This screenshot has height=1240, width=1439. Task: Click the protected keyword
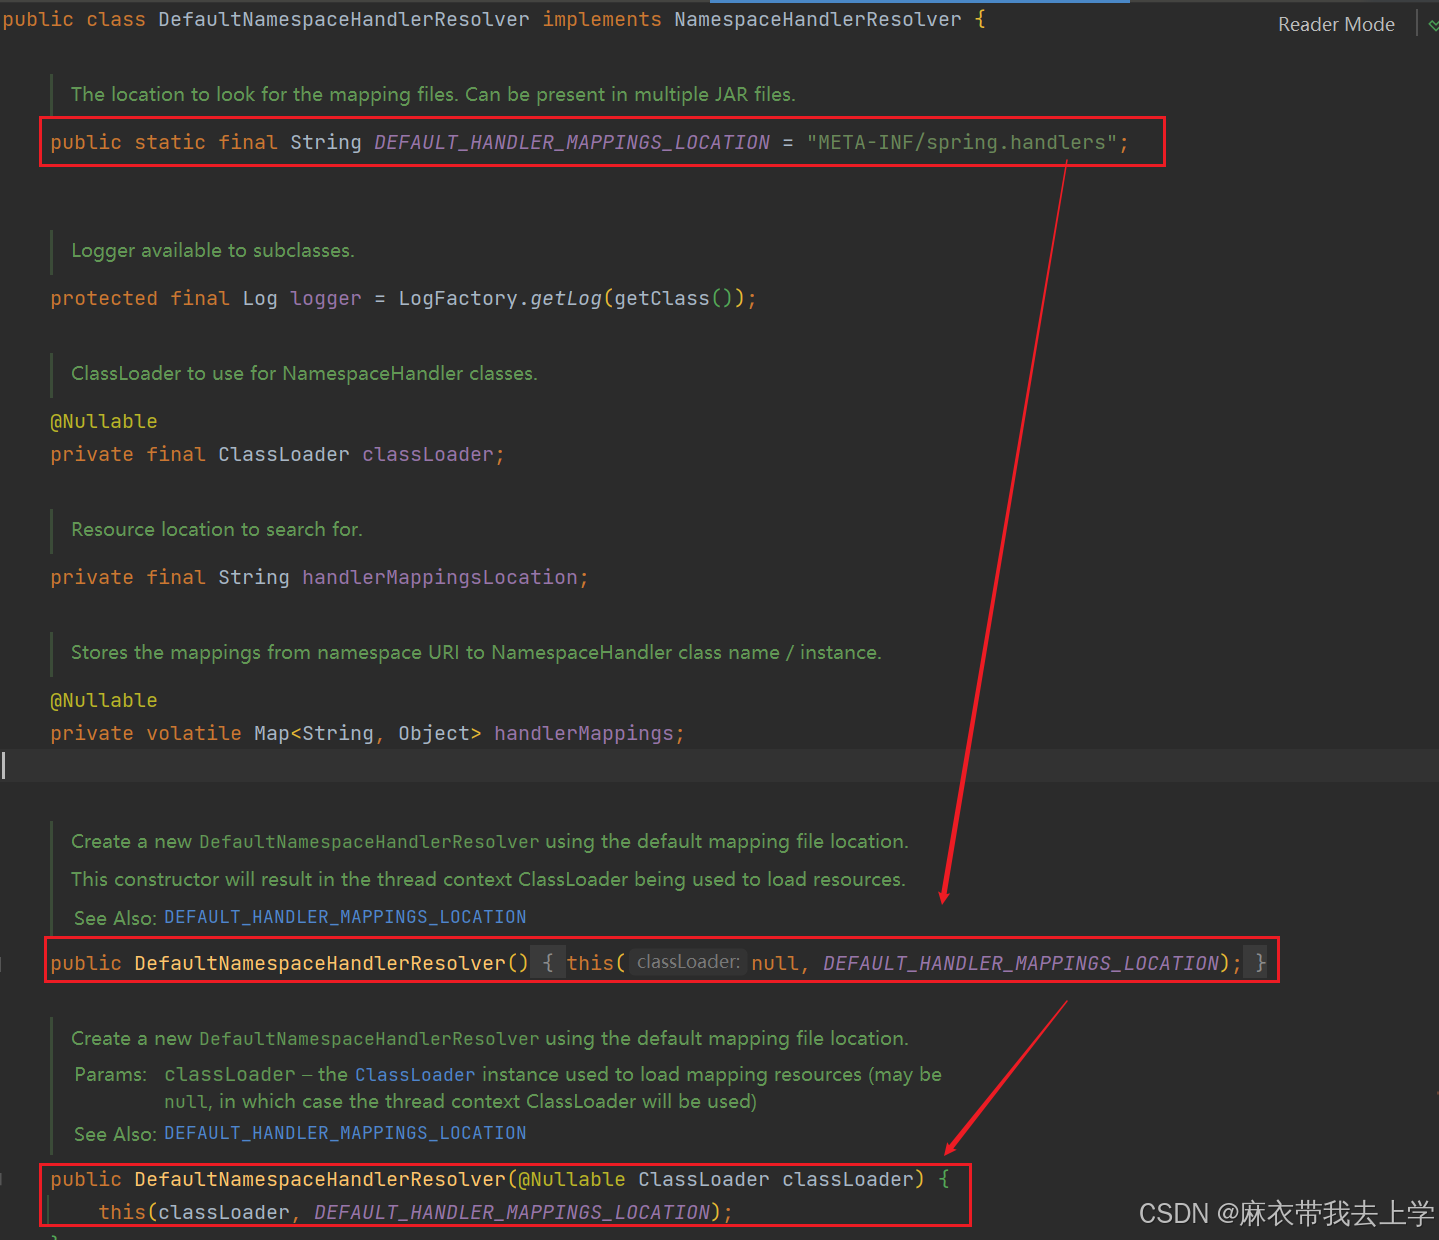[104, 298]
